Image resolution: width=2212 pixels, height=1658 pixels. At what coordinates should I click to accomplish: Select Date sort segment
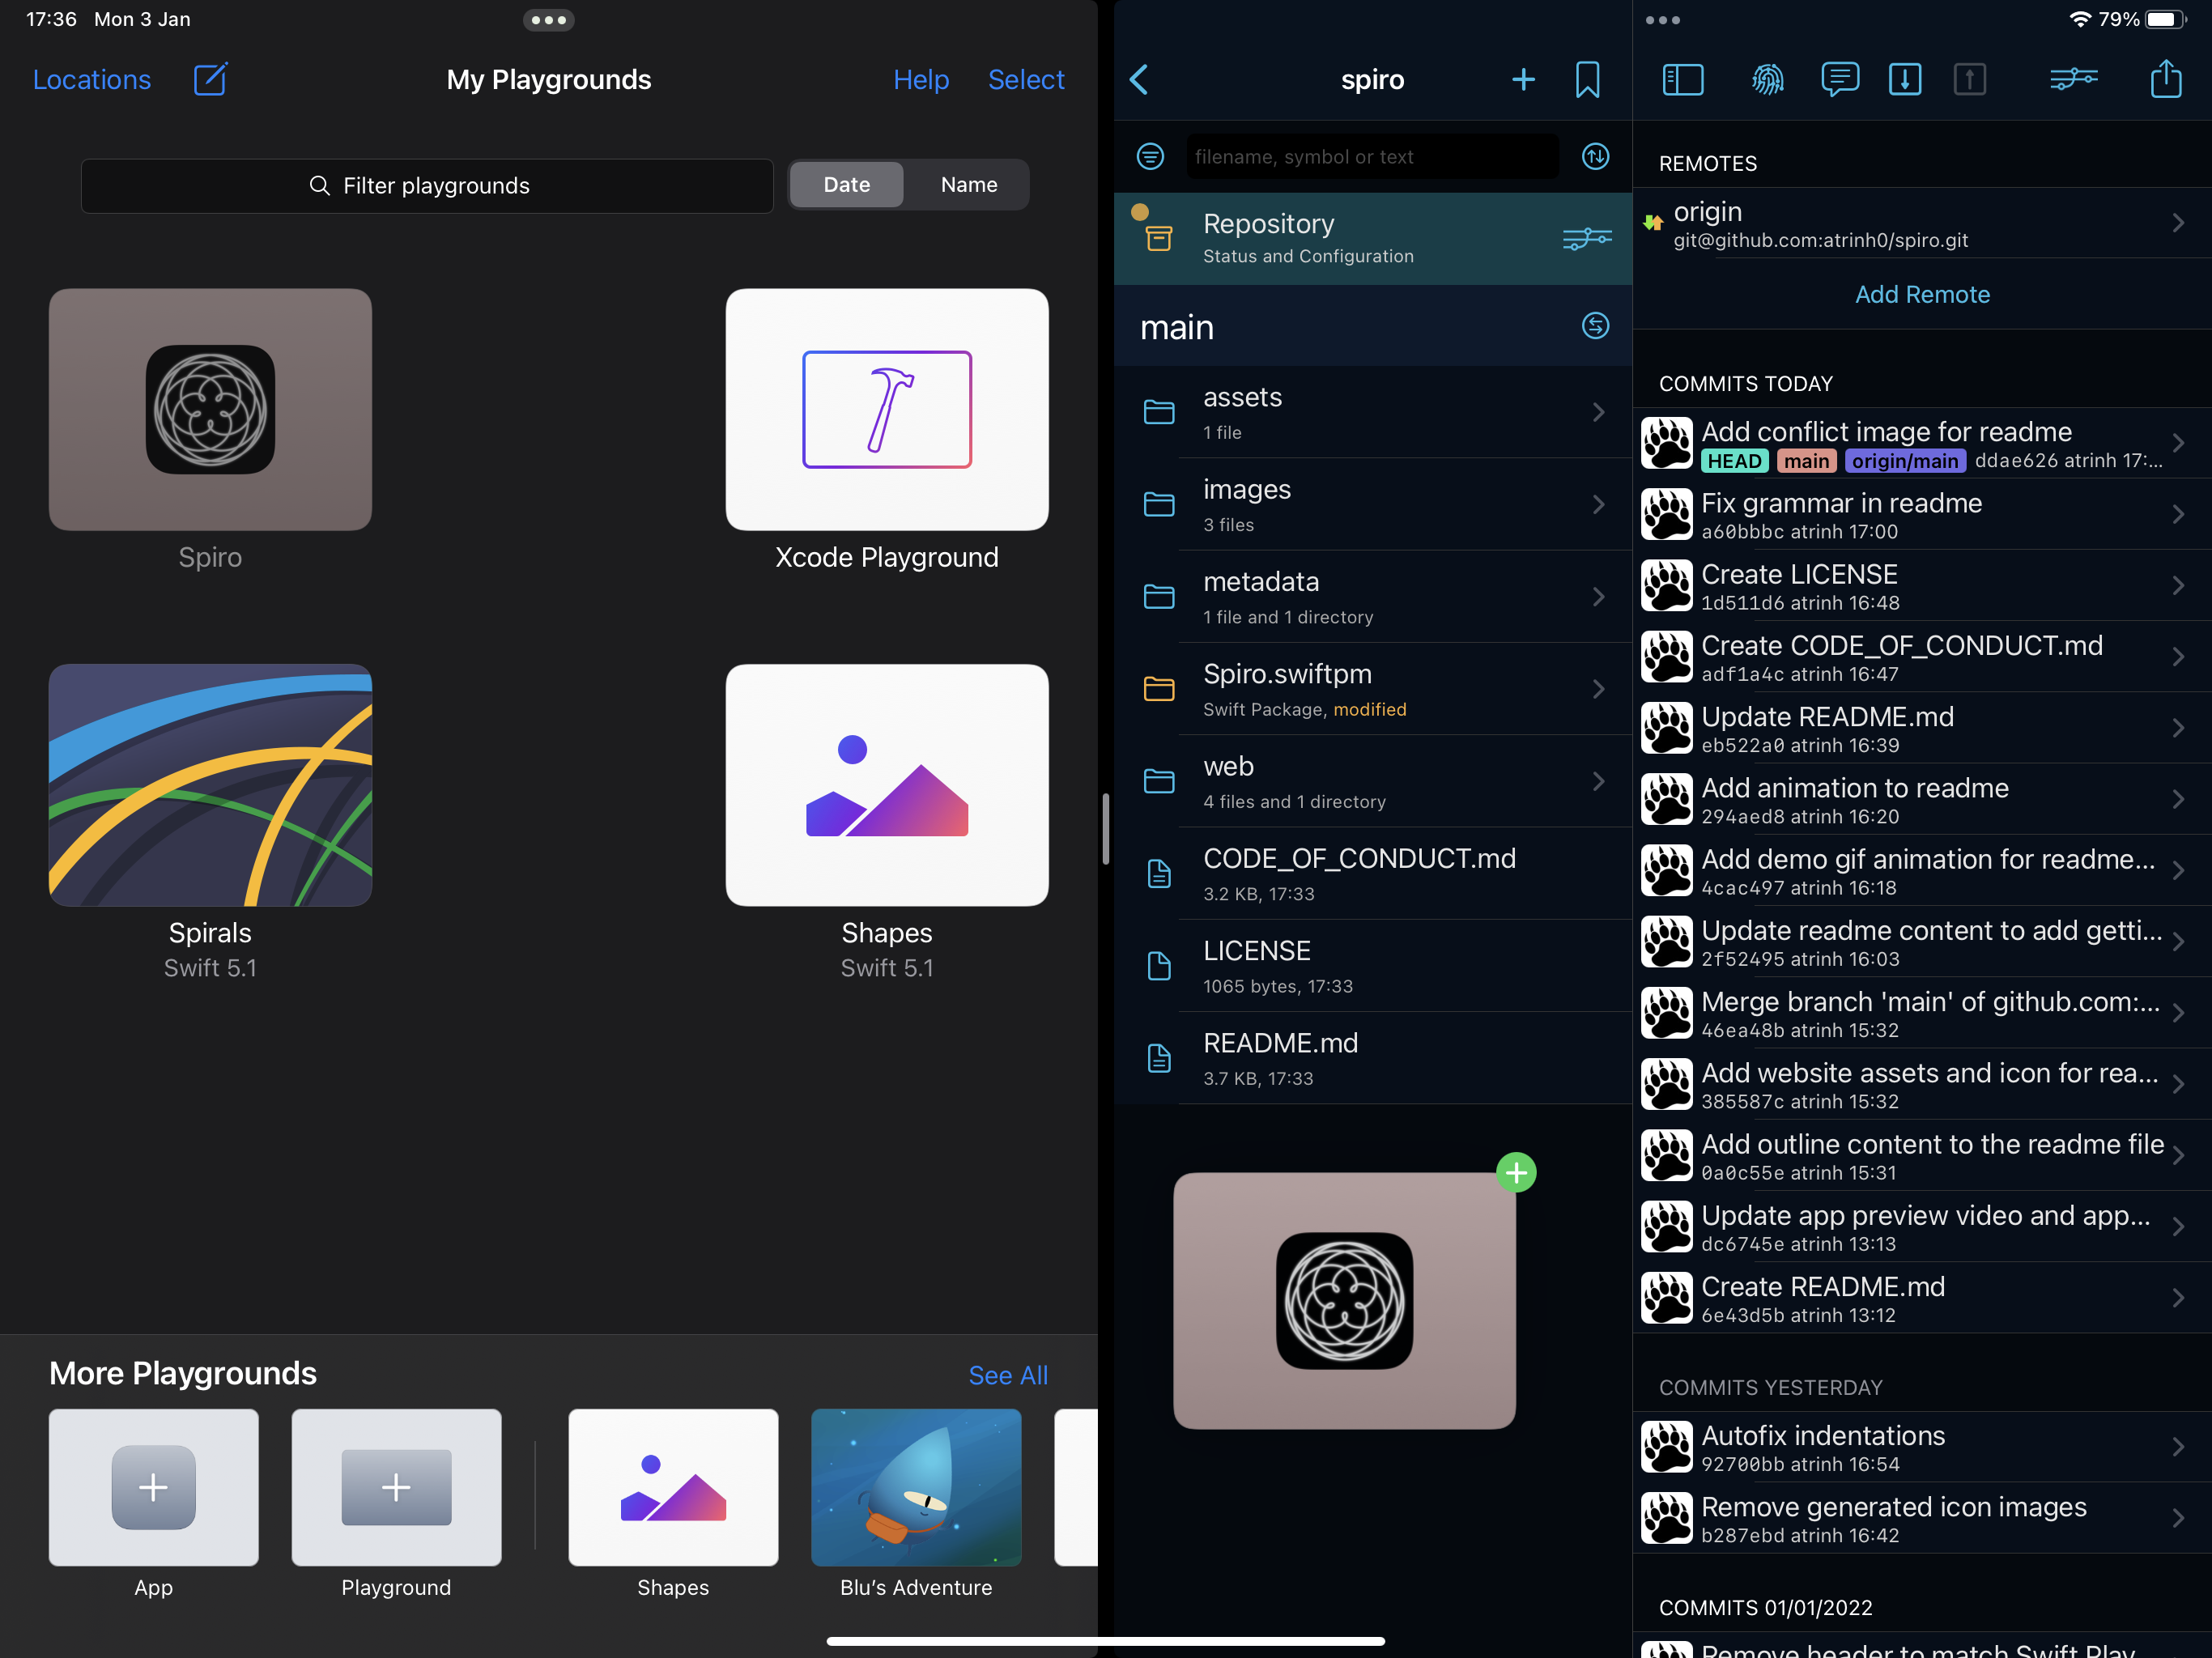[846, 185]
